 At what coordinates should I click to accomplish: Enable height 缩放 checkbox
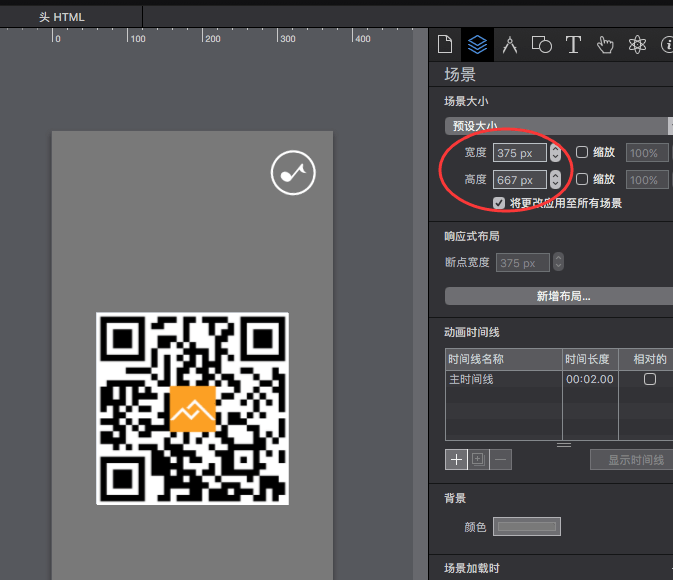click(x=582, y=179)
